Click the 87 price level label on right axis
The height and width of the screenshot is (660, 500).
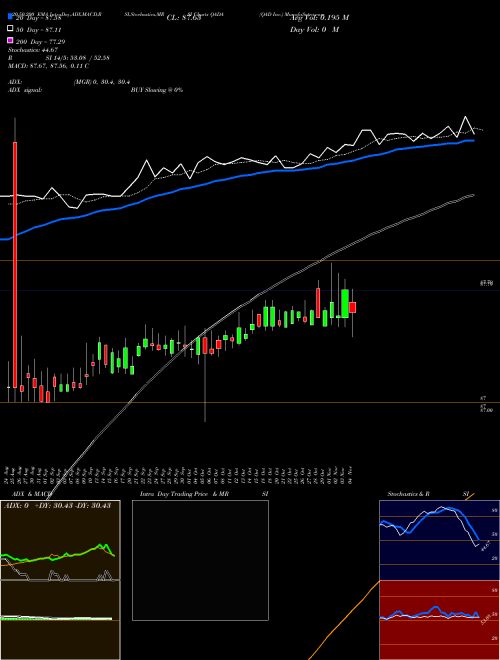tap(483, 398)
